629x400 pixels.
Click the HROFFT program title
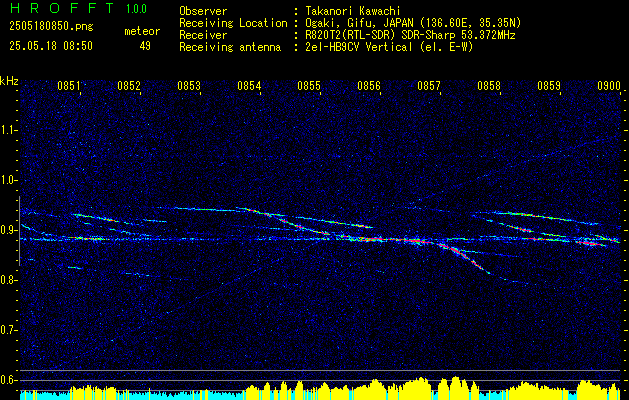click(62, 8)
